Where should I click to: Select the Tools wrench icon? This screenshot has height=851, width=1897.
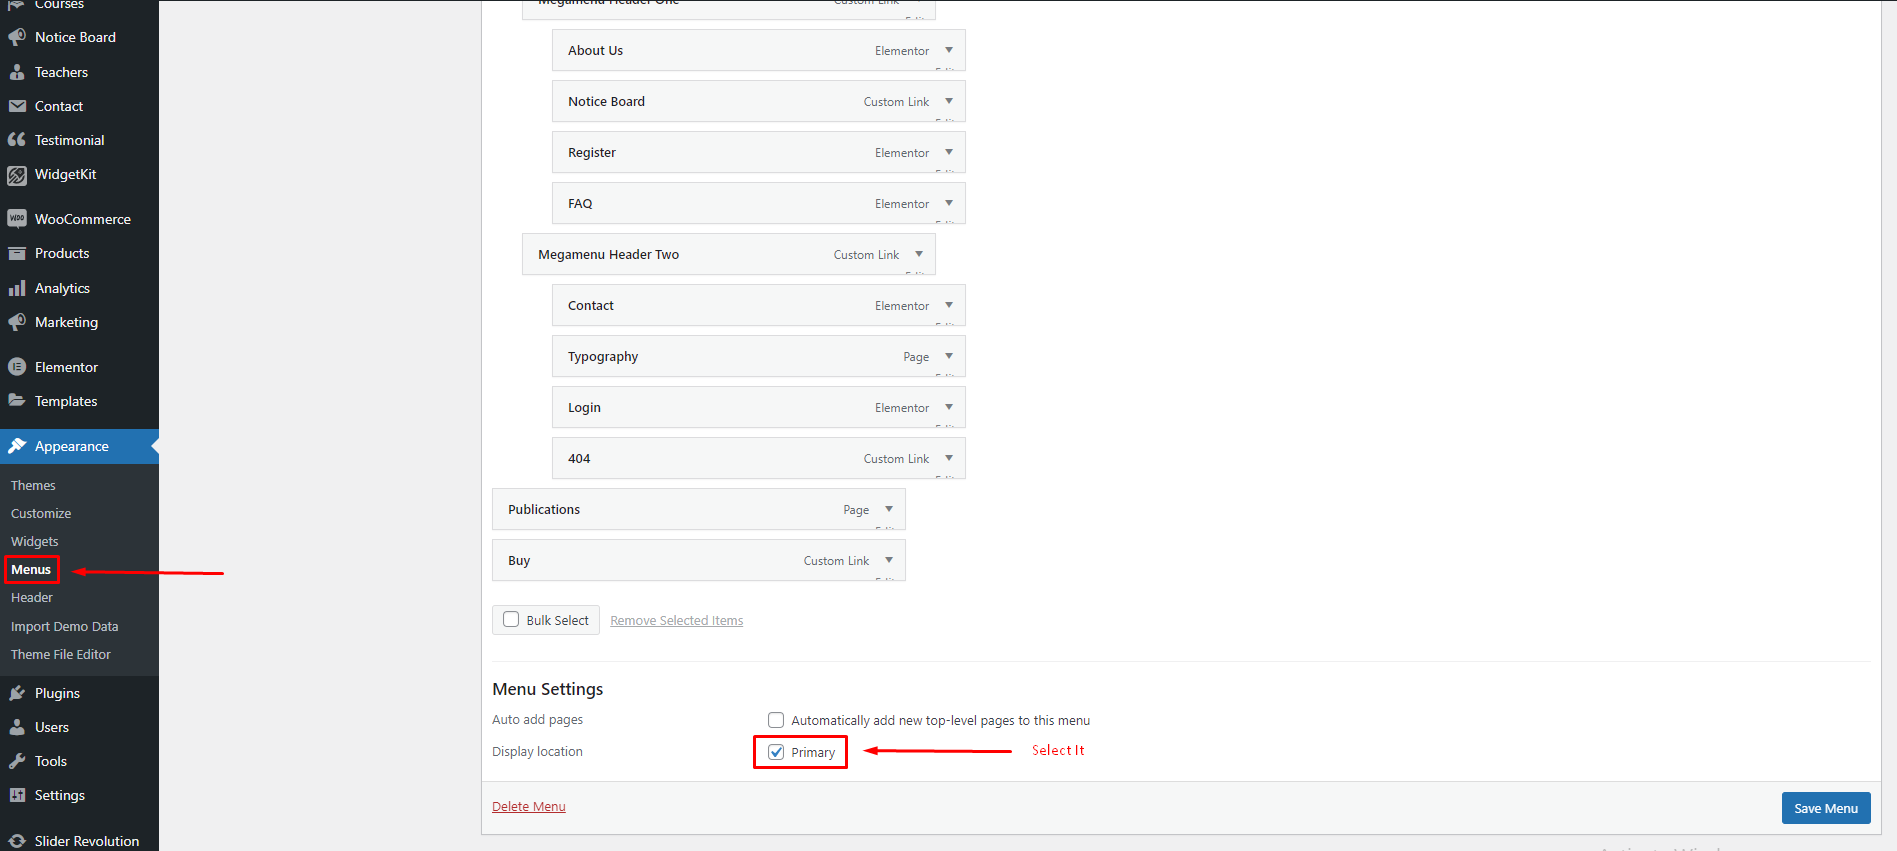(17, 761)
